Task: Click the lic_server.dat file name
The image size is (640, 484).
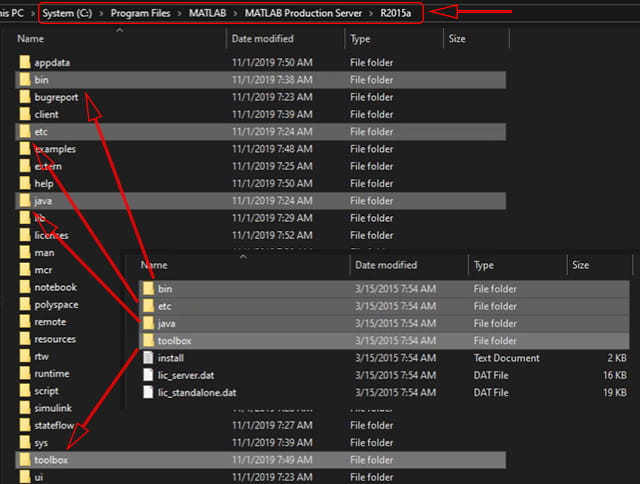Action: [186, 375]
